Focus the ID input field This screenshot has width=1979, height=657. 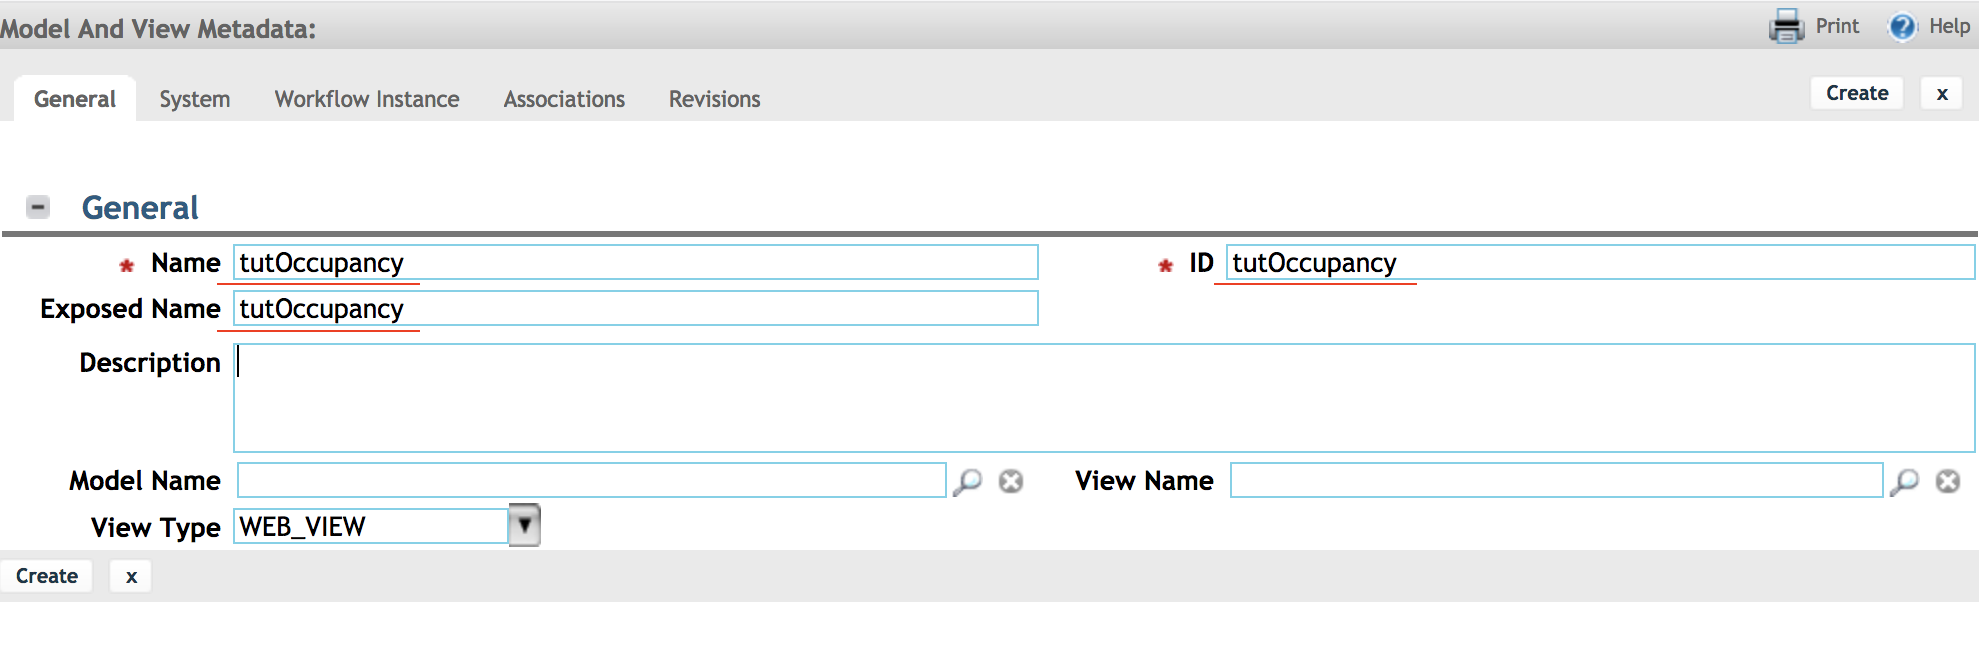click(x=1600, y=262)
